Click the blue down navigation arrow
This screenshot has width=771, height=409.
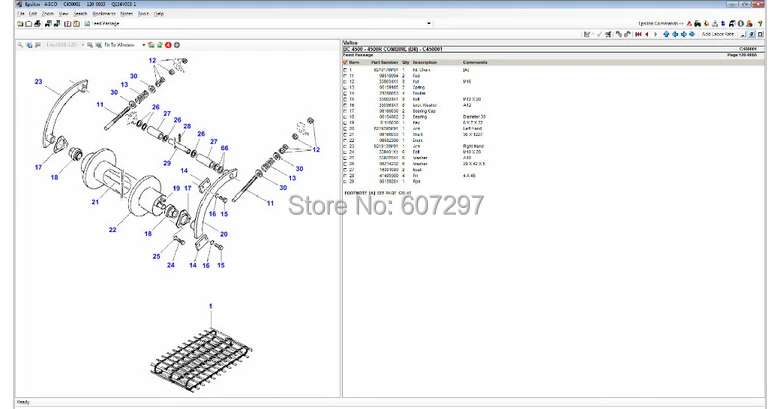click(x=692, y=34)
